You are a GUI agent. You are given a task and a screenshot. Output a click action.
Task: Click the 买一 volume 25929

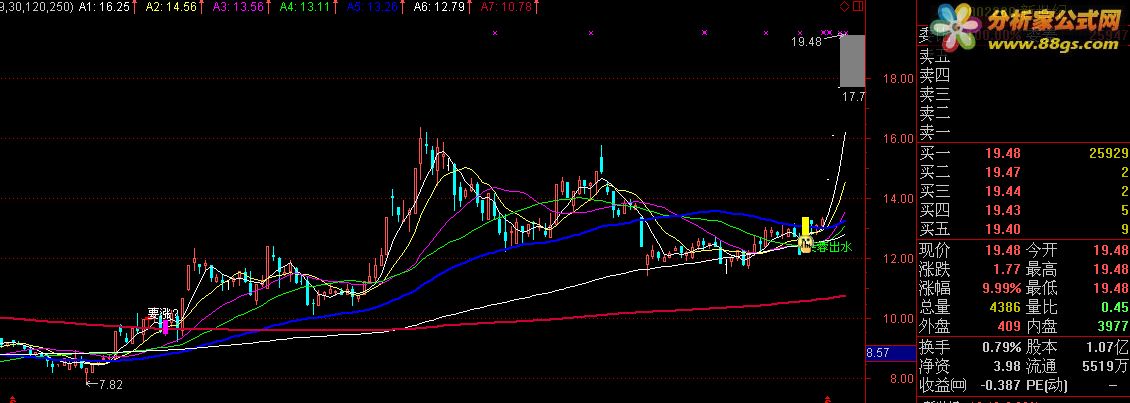(1110, 153)
